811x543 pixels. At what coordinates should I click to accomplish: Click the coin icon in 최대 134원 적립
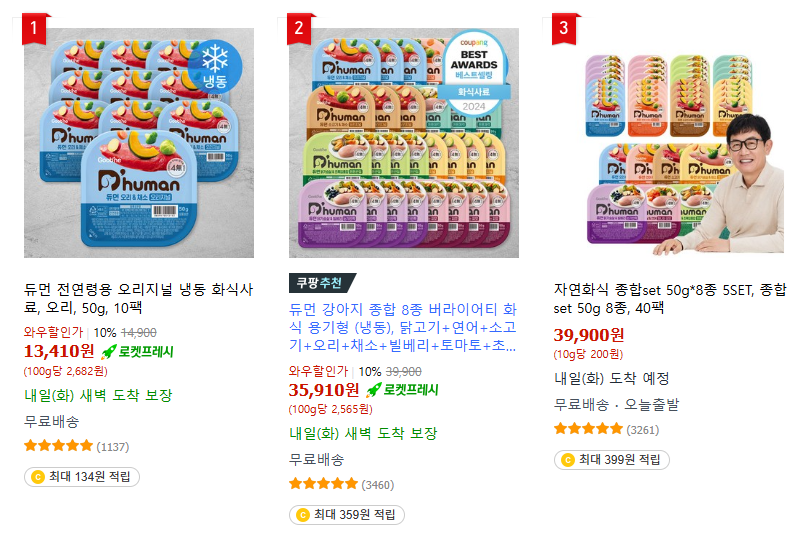pos(38,477)
